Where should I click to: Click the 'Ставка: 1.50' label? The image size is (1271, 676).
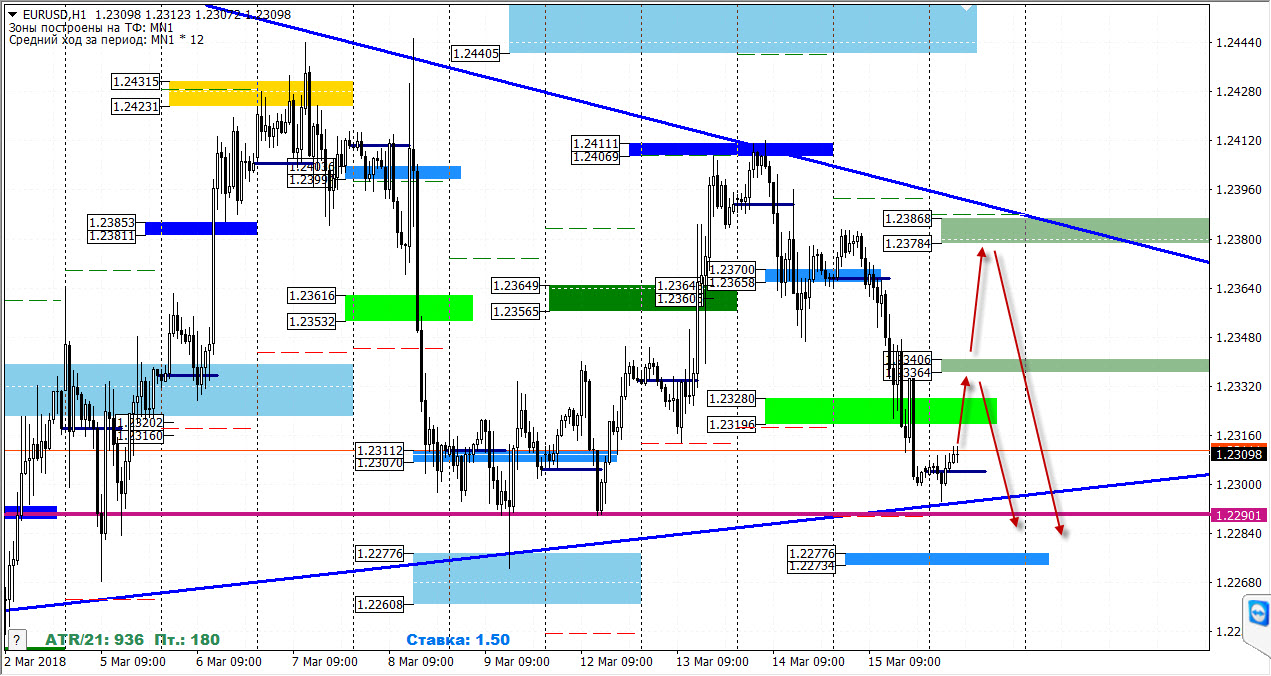458,640
